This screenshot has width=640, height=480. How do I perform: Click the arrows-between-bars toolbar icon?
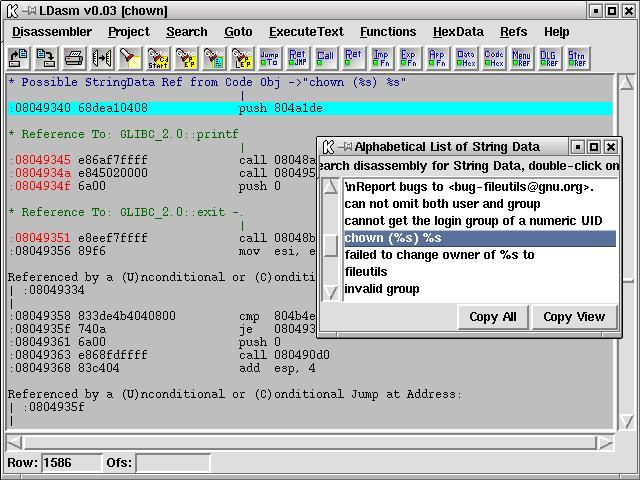click(x=102, y=58)
